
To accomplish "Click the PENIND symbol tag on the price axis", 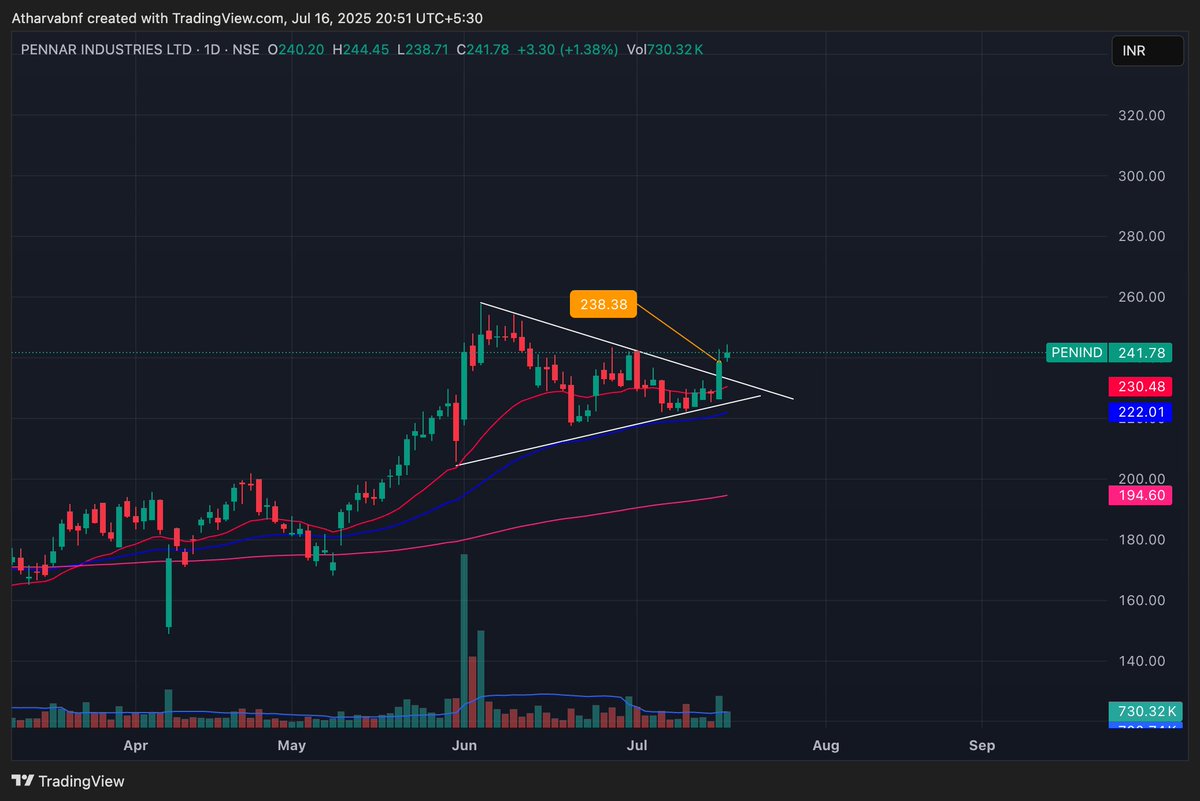I will 1077,352.
